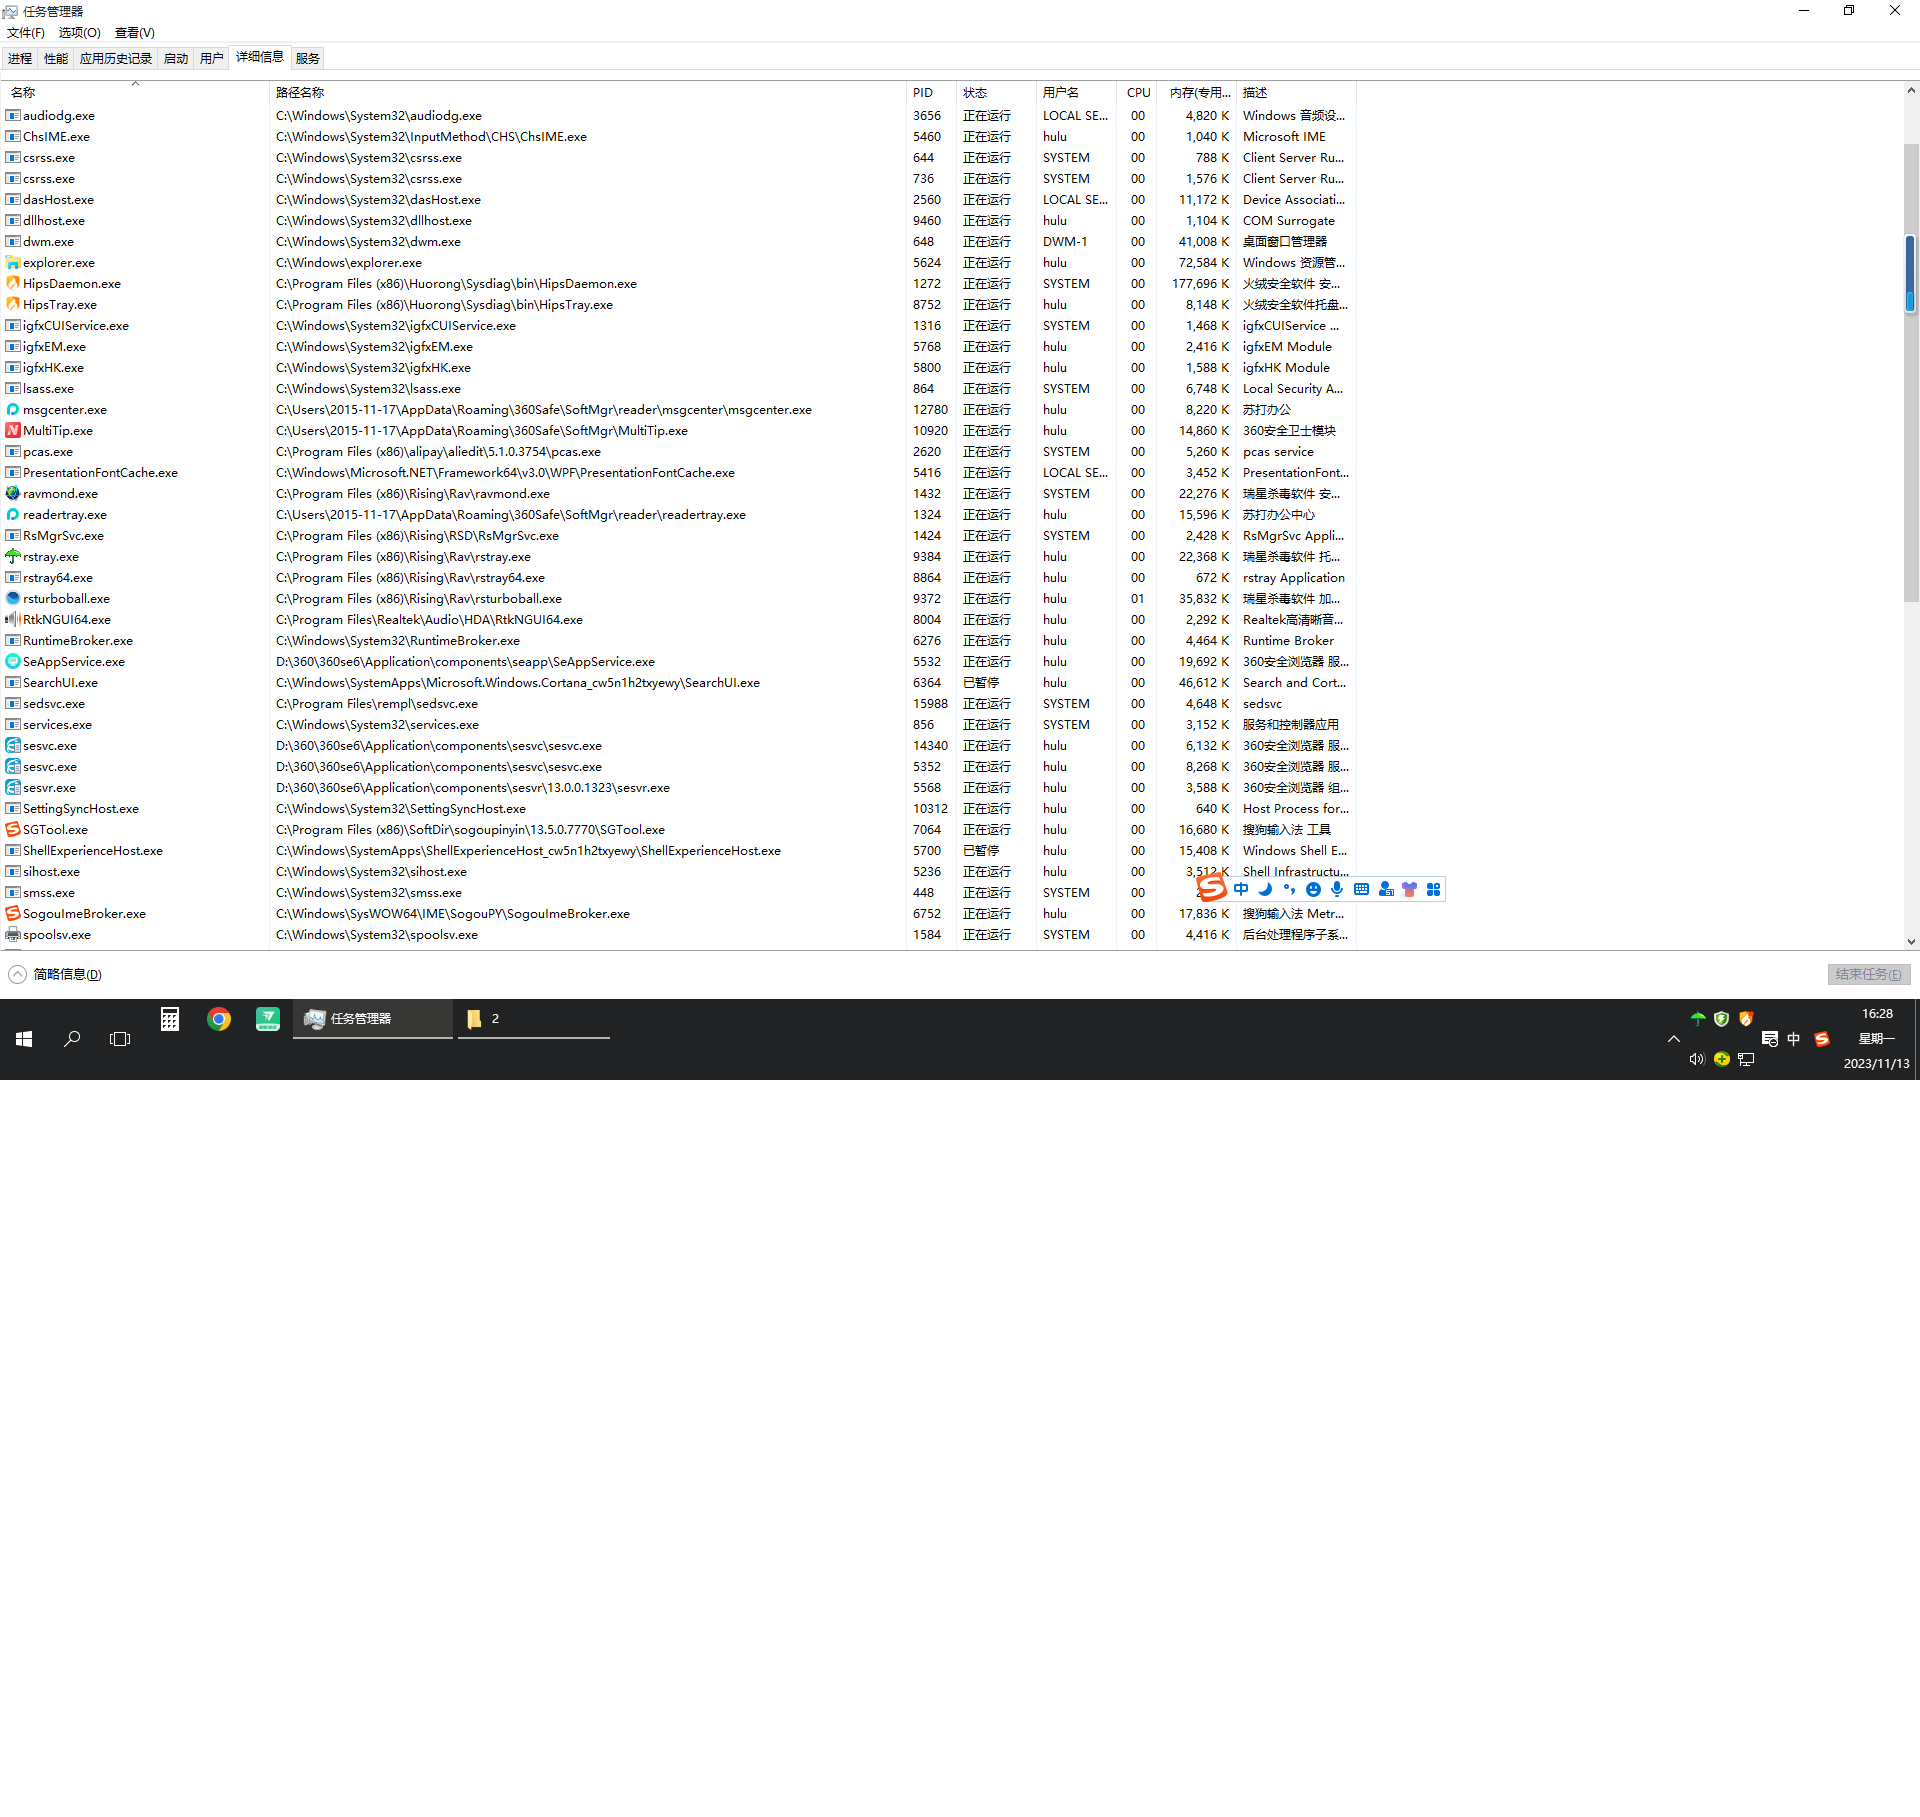
Task: Click the 中 input indicator in the tray
Action: point(1794,1039)
